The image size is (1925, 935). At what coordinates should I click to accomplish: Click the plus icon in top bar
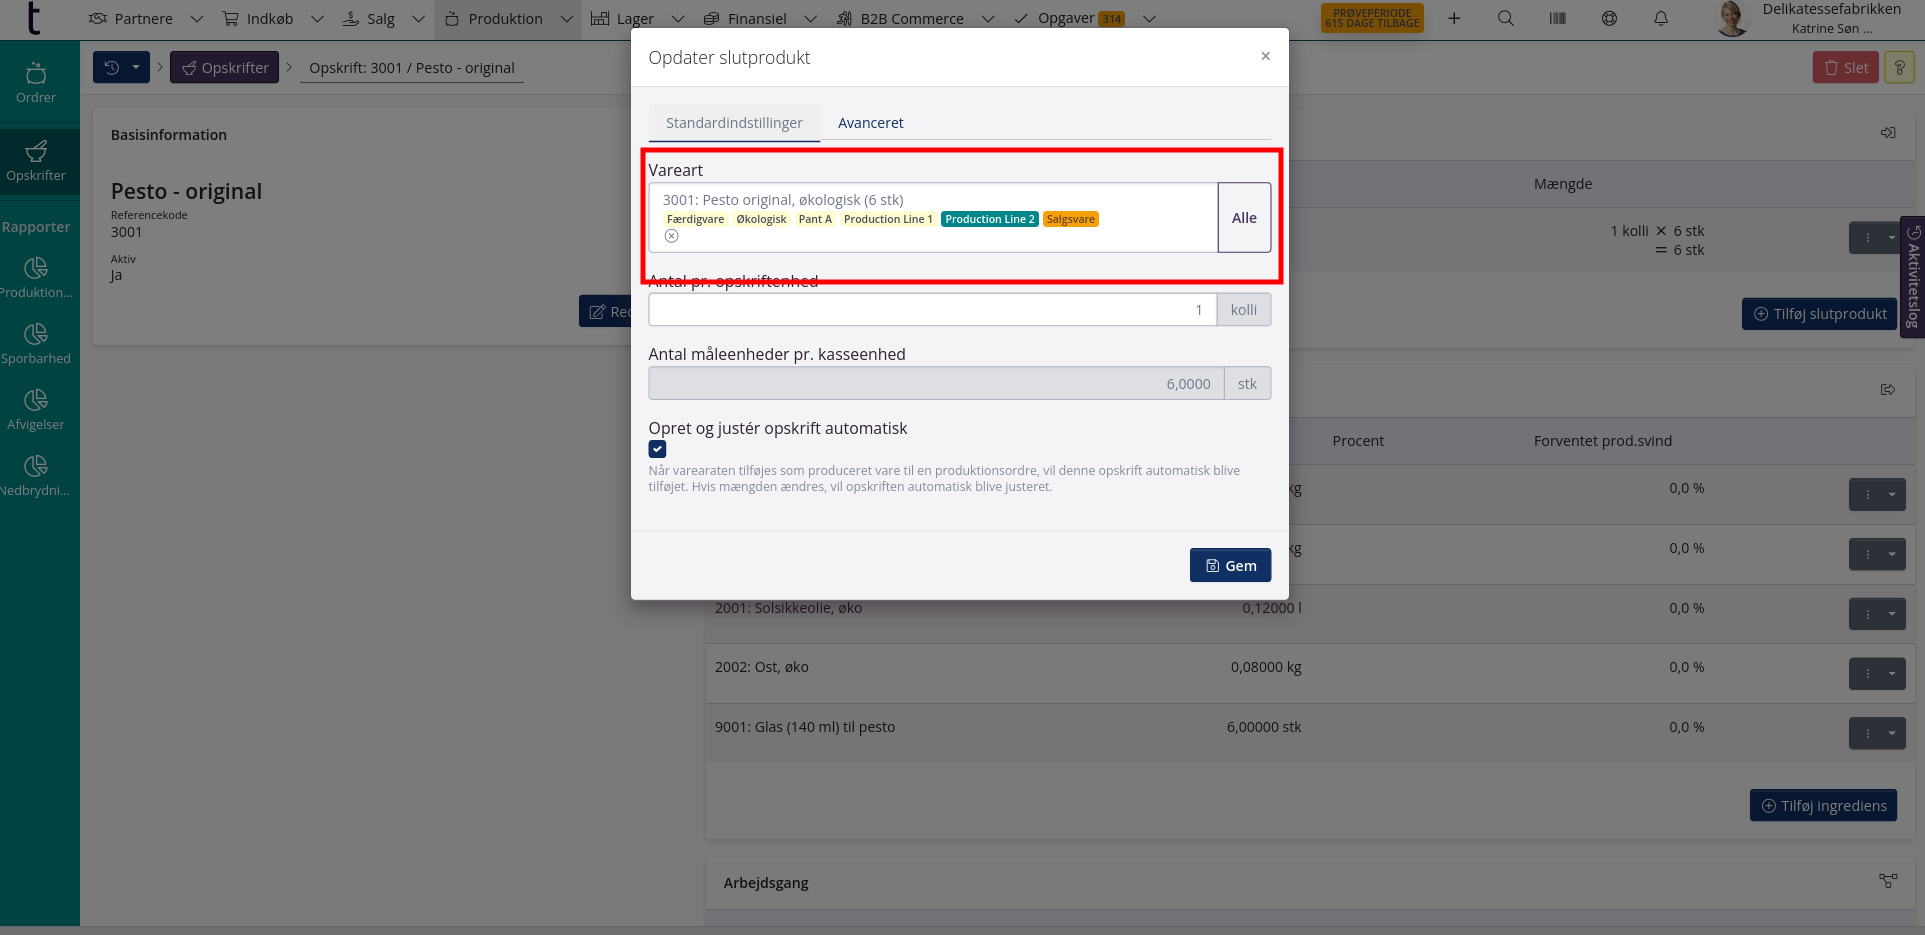click(x=1454, y=18)
